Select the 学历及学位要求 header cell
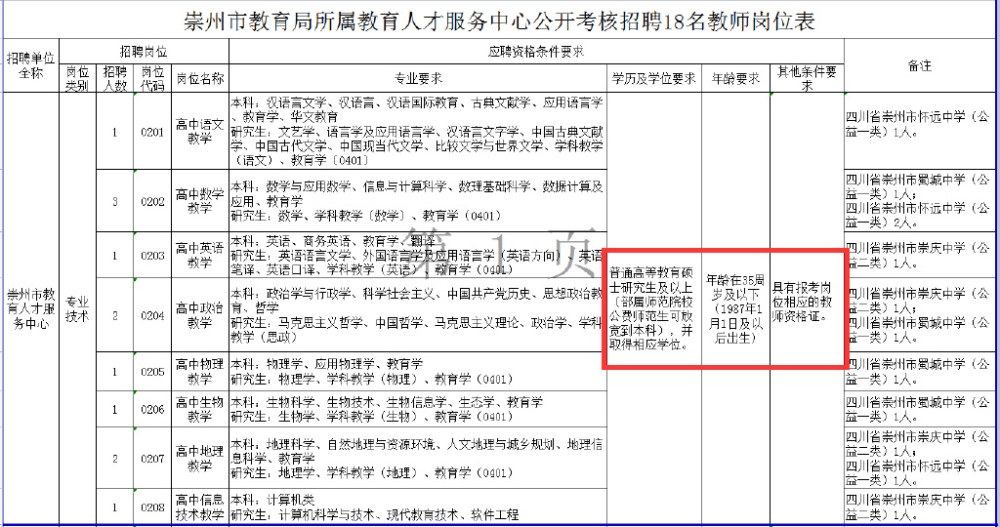 coord(654,78)
